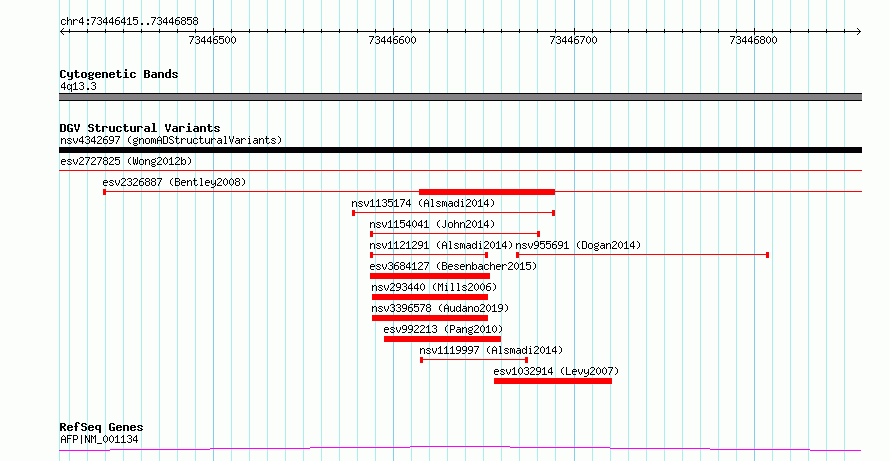This screenshot has height=461, width=890.
Task: Open variant nsv955691 (Dogan2014) label
Action: pos(578,245)
